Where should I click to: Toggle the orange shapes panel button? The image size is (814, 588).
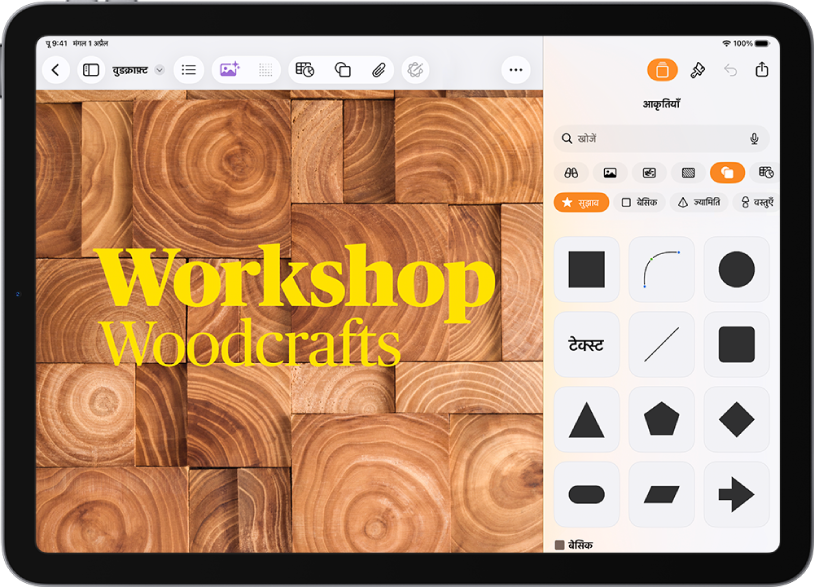(x=662, y=70)
